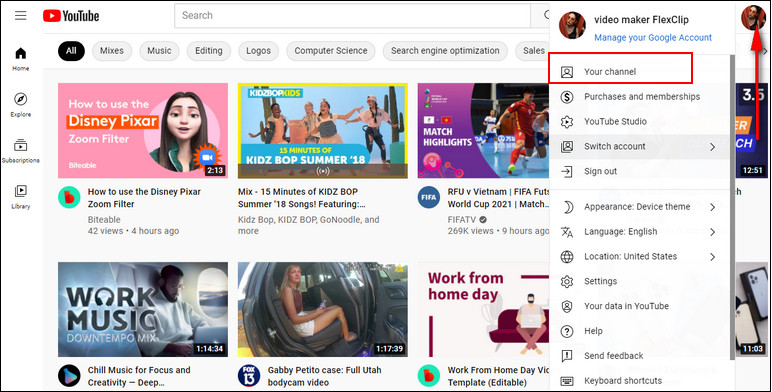Click Manage your Google Account link
The height and width of the screenshot is (392, 772).
[653, 38]
